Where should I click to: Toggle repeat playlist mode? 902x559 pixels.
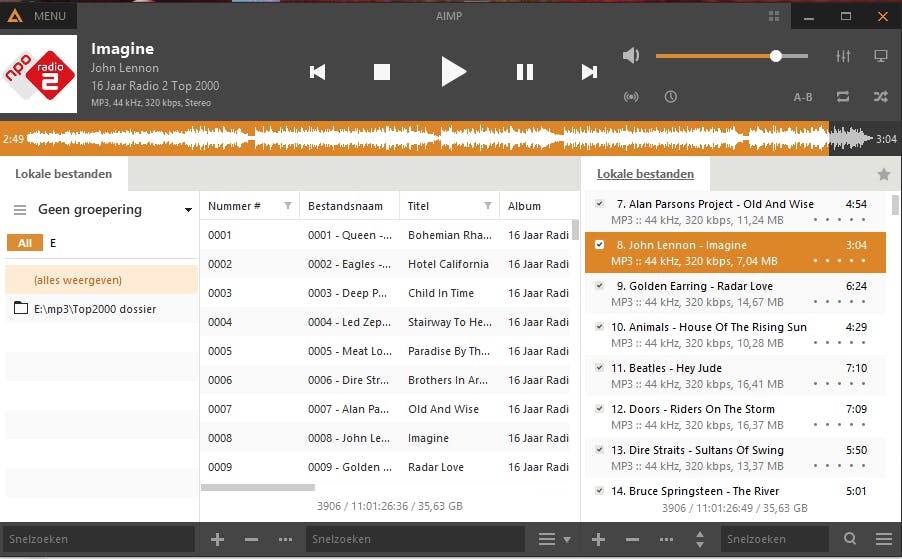(843, 97)
